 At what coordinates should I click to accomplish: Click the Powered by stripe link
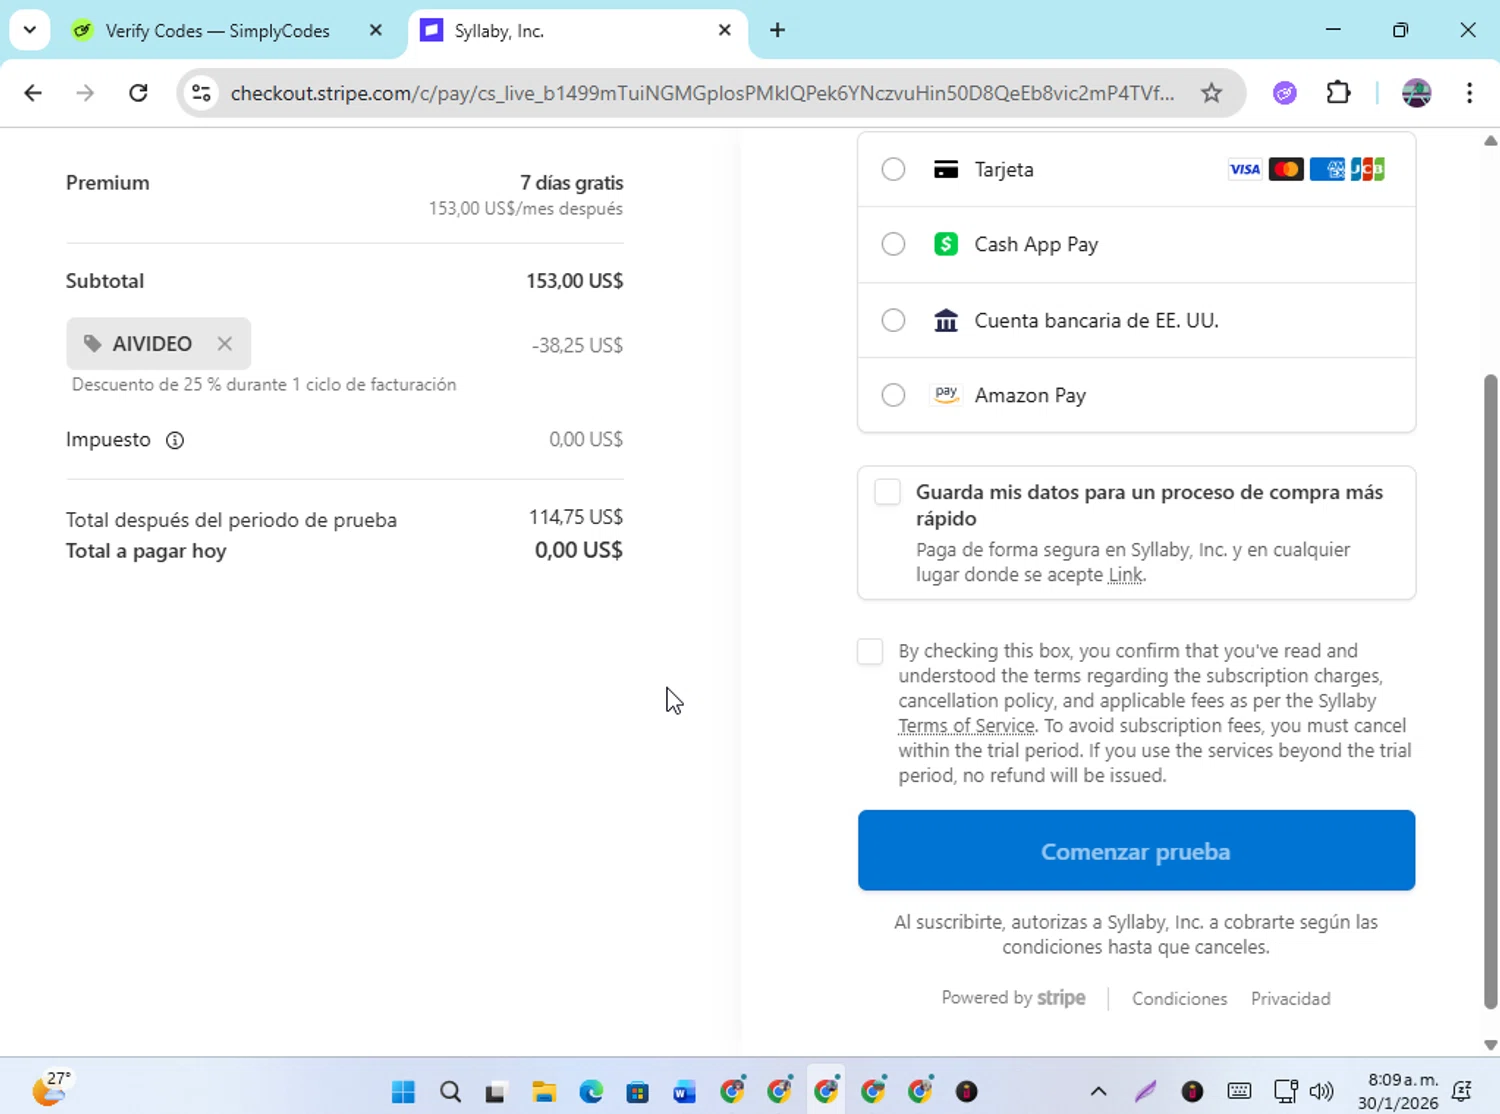coord(1013,998)
